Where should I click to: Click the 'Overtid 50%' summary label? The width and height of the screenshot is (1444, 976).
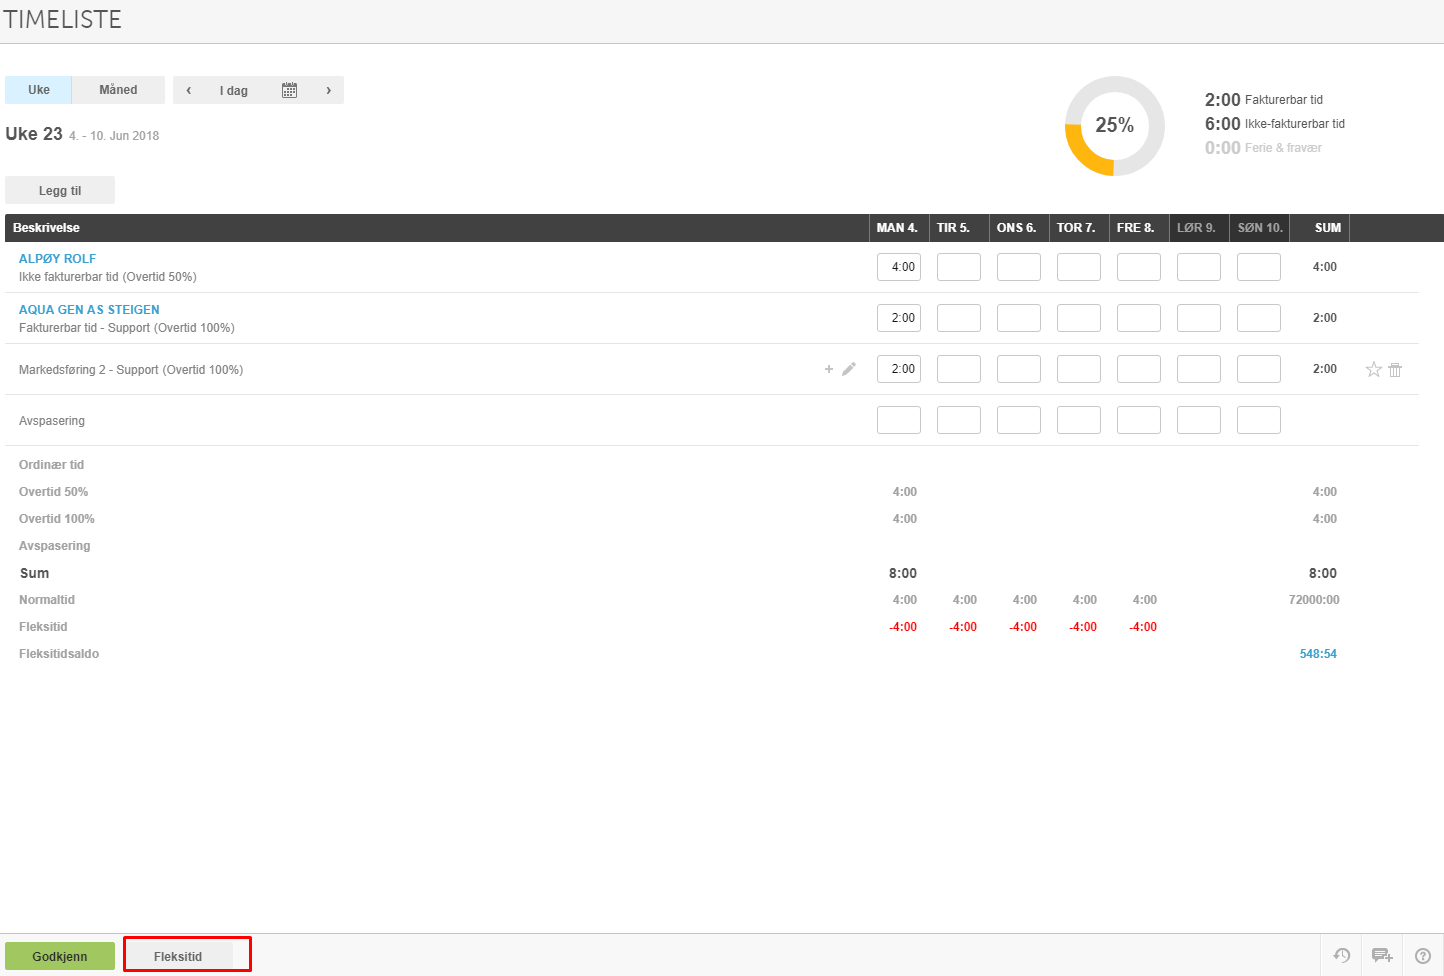tap(54, 492)
